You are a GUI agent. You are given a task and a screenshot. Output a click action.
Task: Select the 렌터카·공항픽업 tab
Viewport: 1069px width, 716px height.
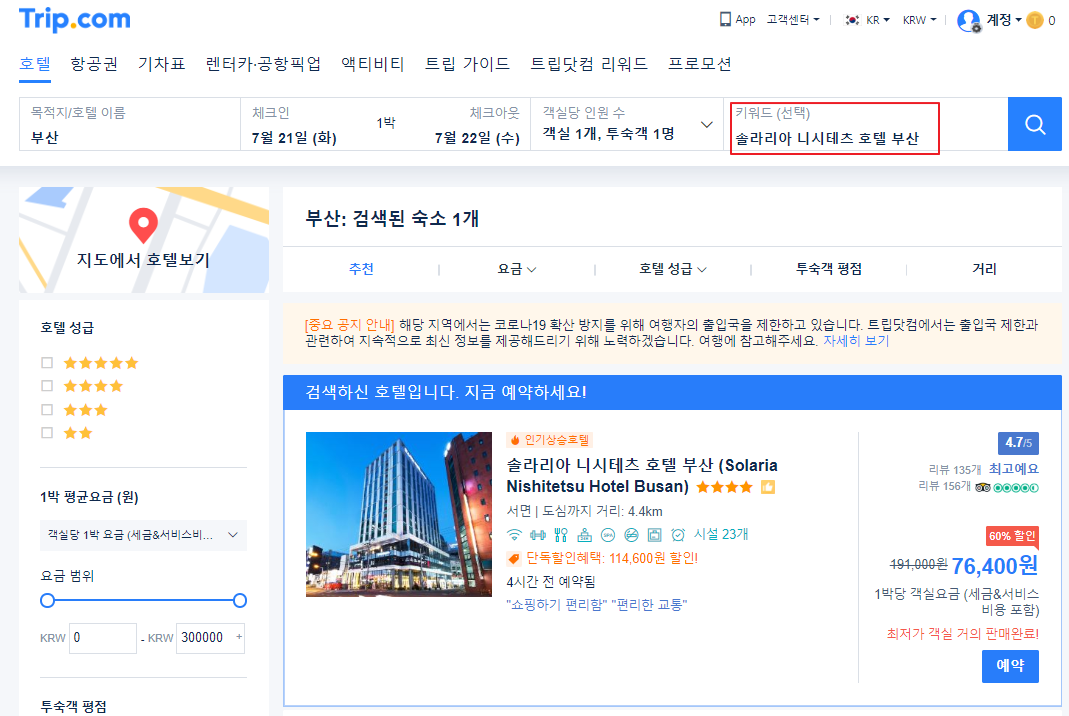tap(263, 63)
